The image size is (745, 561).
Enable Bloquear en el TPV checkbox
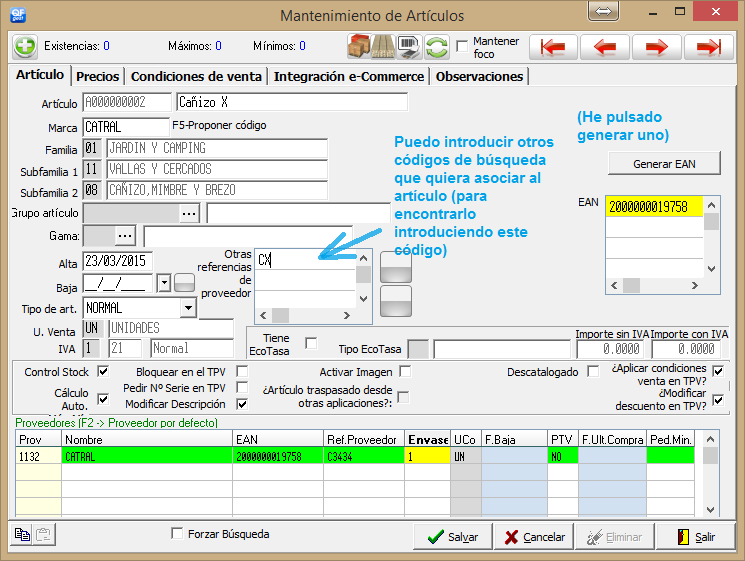[242, 371]
